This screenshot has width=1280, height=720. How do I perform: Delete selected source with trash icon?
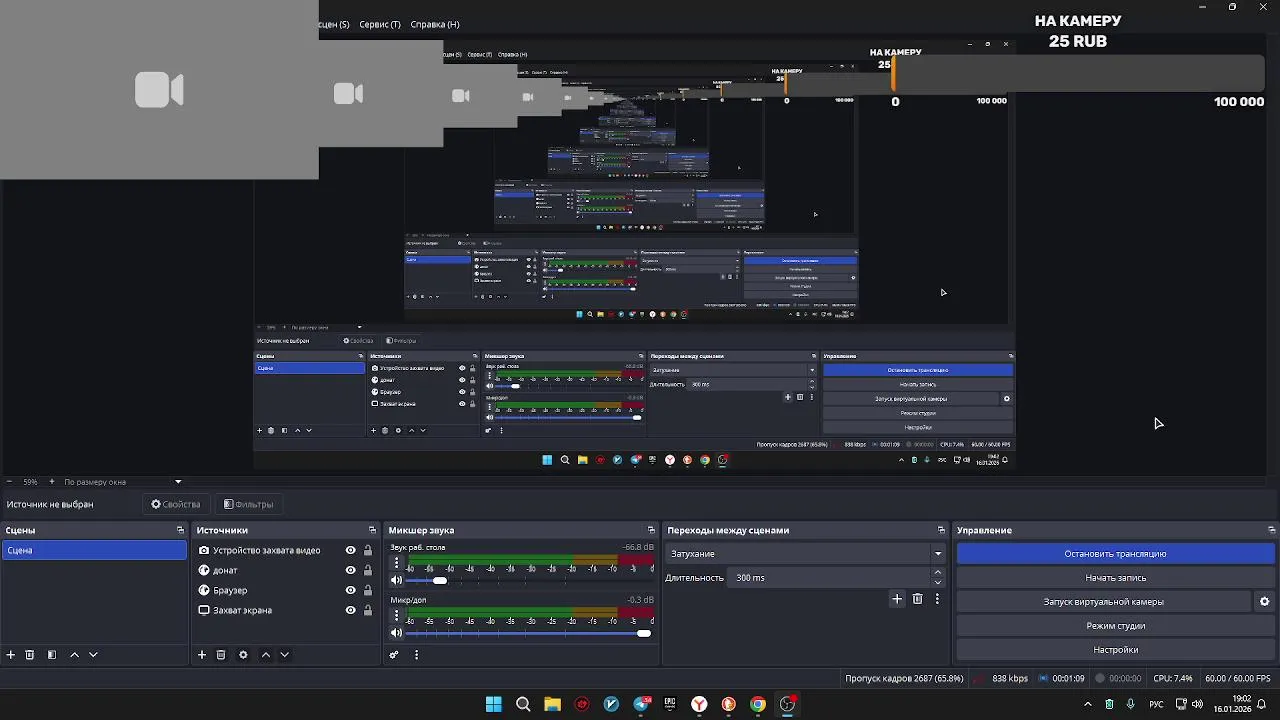221,655
